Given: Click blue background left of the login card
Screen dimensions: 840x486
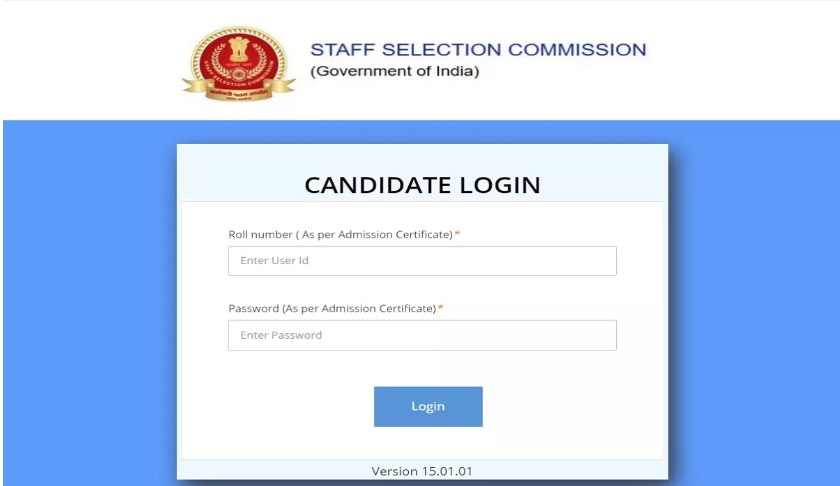Looking at the screenshot, I should (x=88, y=300).
